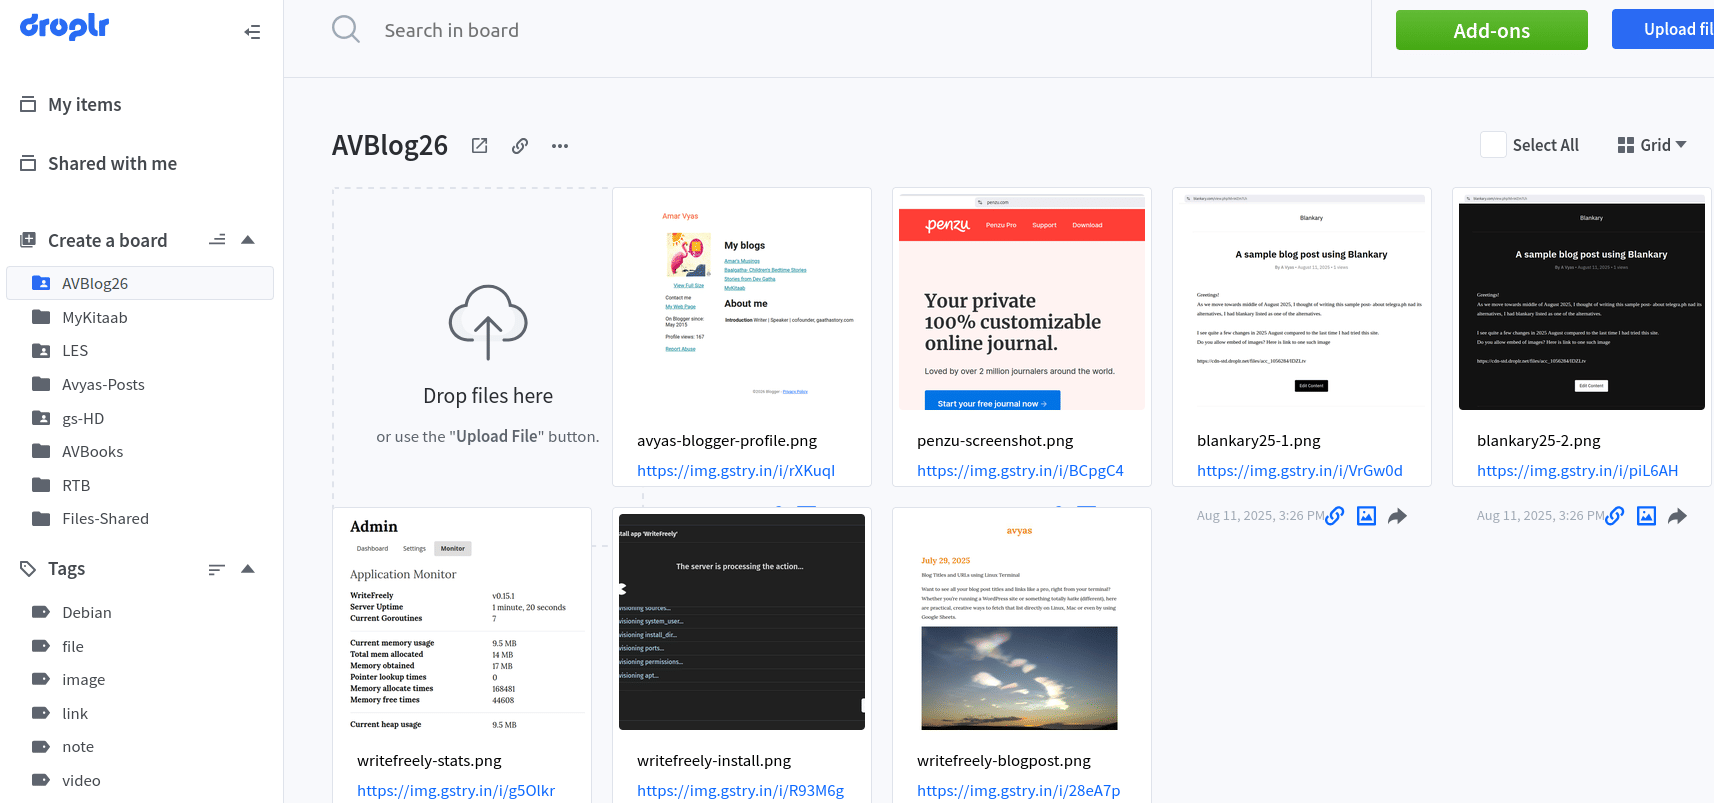This screenshot has height=803, width=1714.
Task: Open the writefreely-blogpost.png thumbnail
Action: coord(1022,622)
